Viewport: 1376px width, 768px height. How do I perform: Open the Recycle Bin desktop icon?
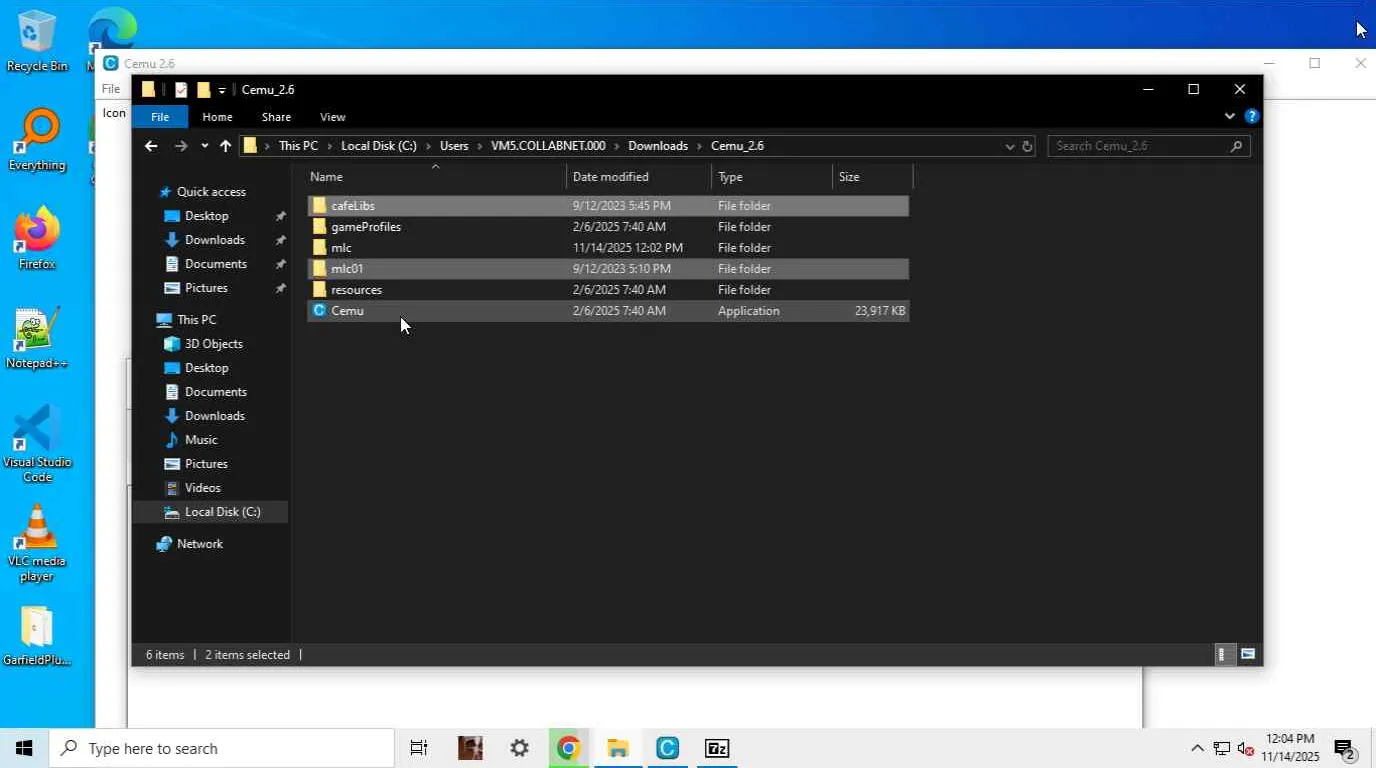[37, 40]
